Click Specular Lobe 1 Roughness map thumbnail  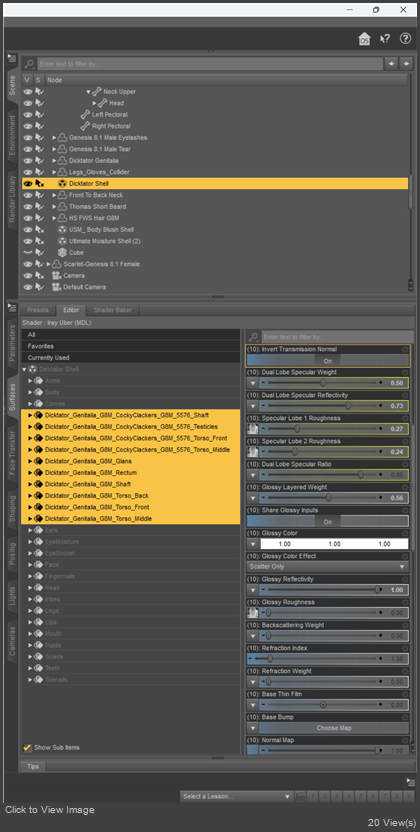(253, 428)
